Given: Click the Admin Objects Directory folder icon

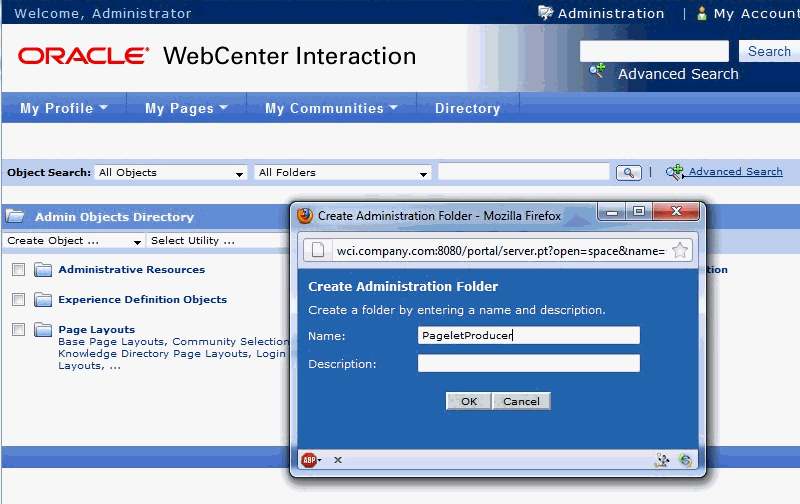Looking at the screenshot, I should [15, 216].
